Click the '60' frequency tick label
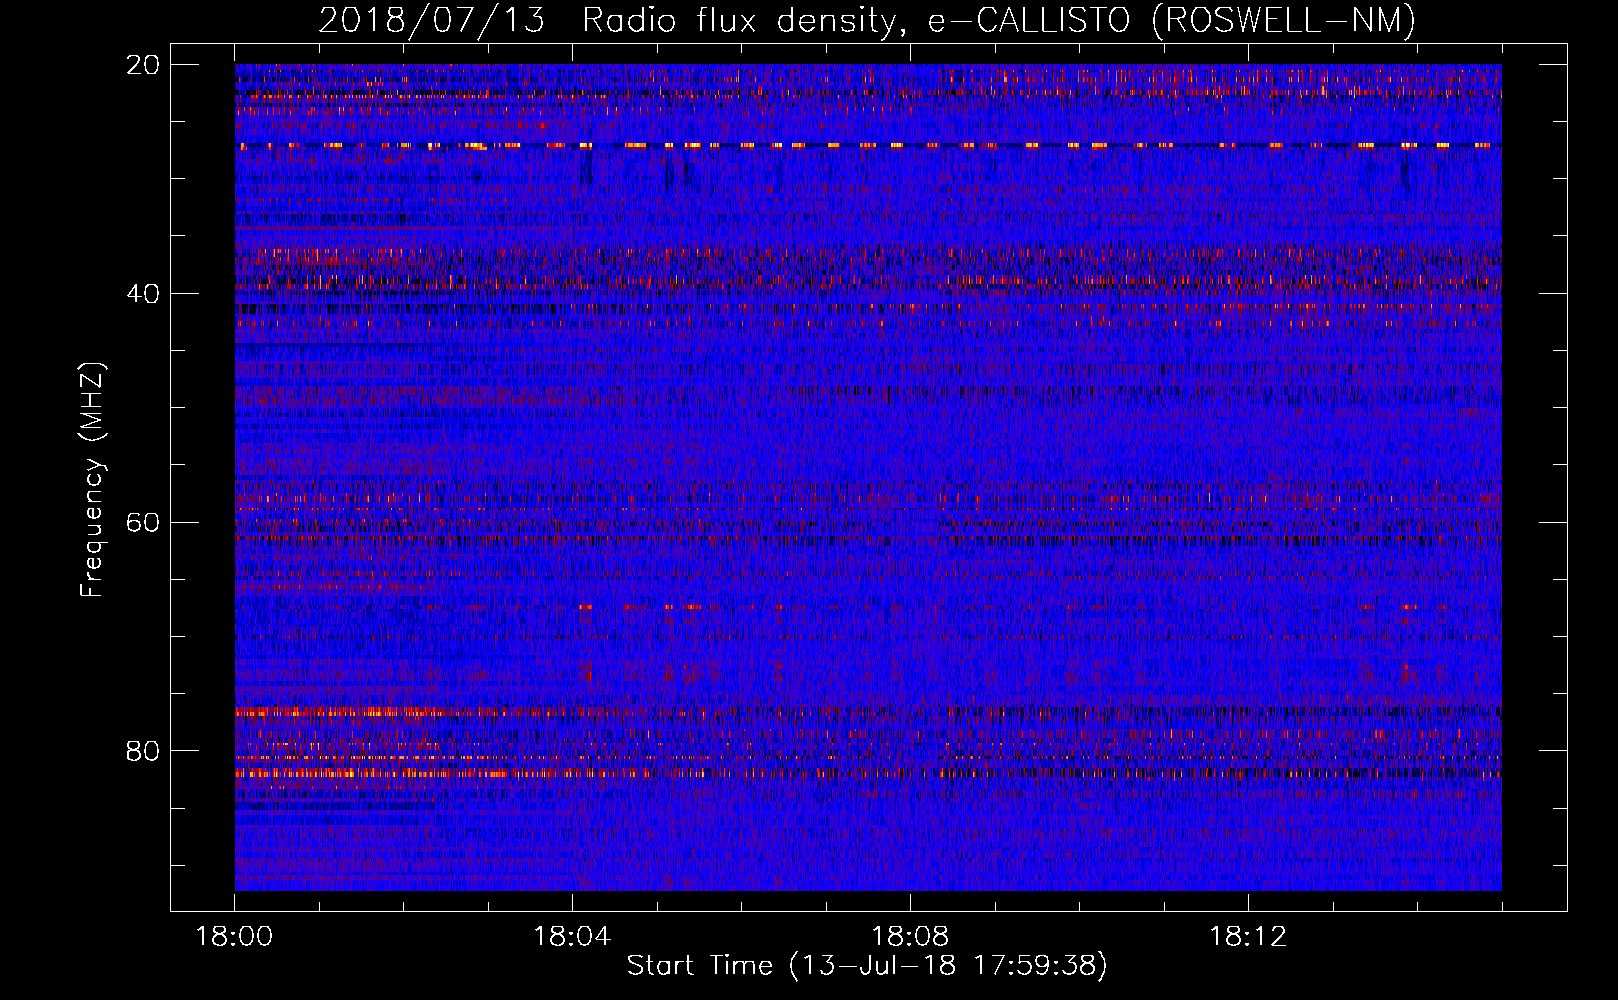 click(143, 523)
